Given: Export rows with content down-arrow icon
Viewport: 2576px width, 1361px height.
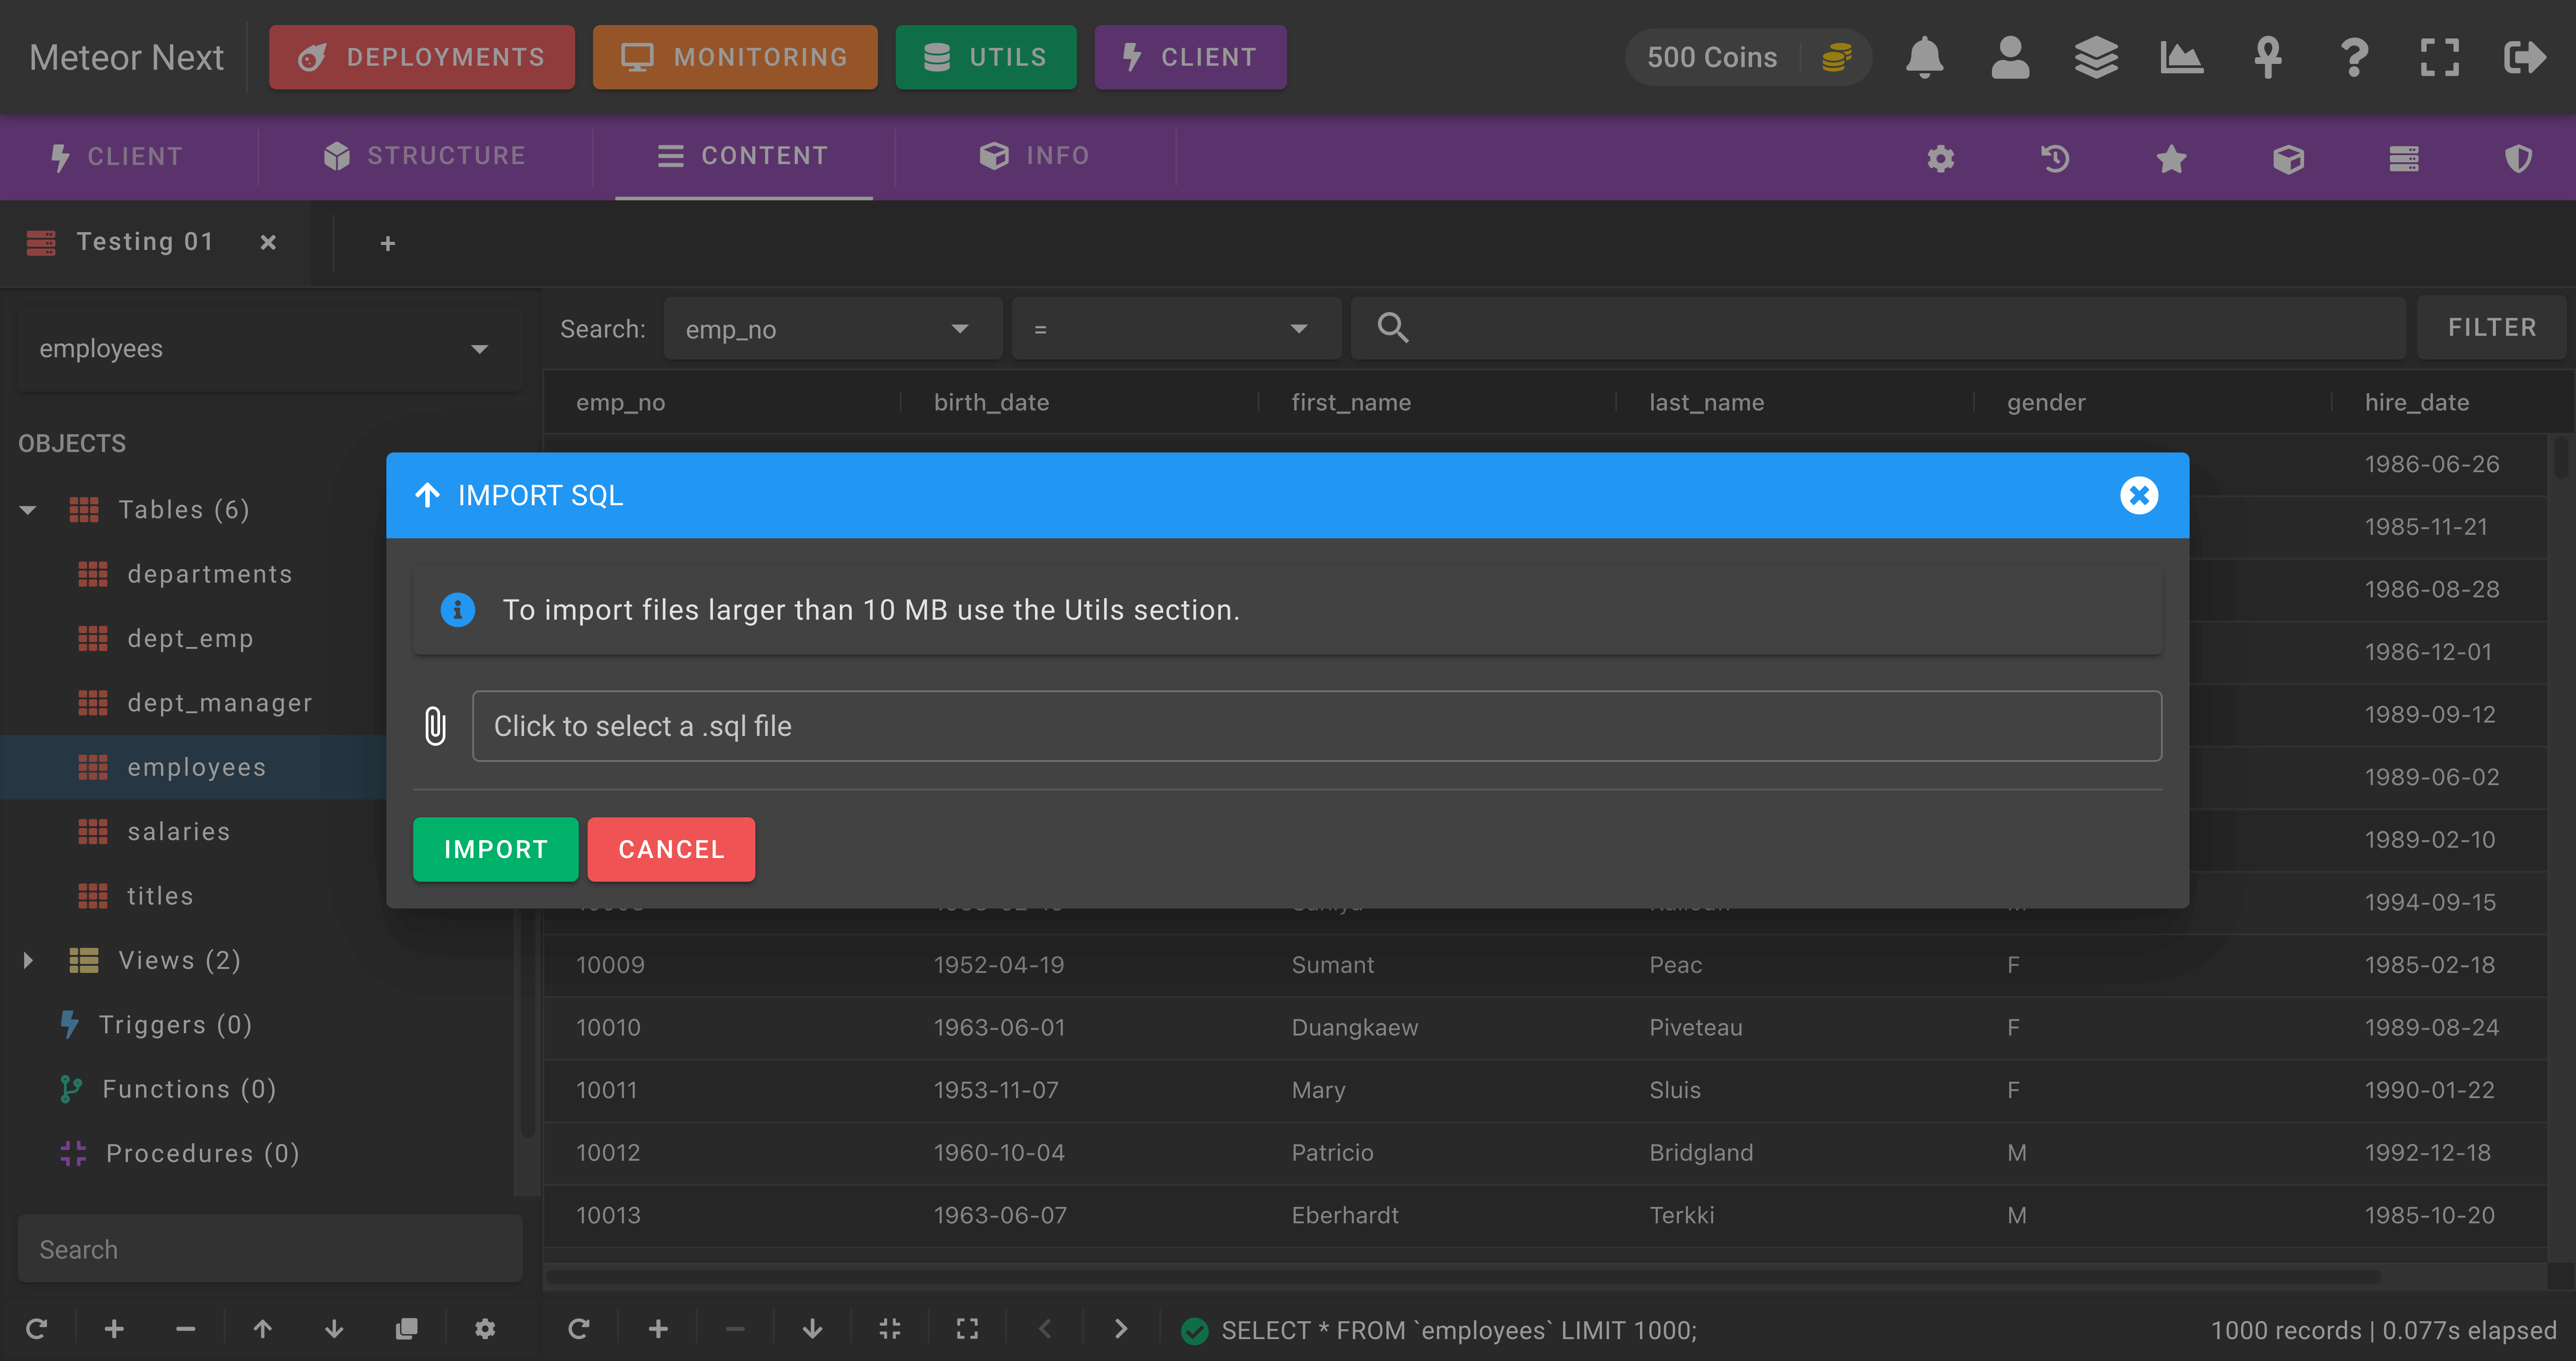Looking at the screenshot, I should pos(813,1329).
